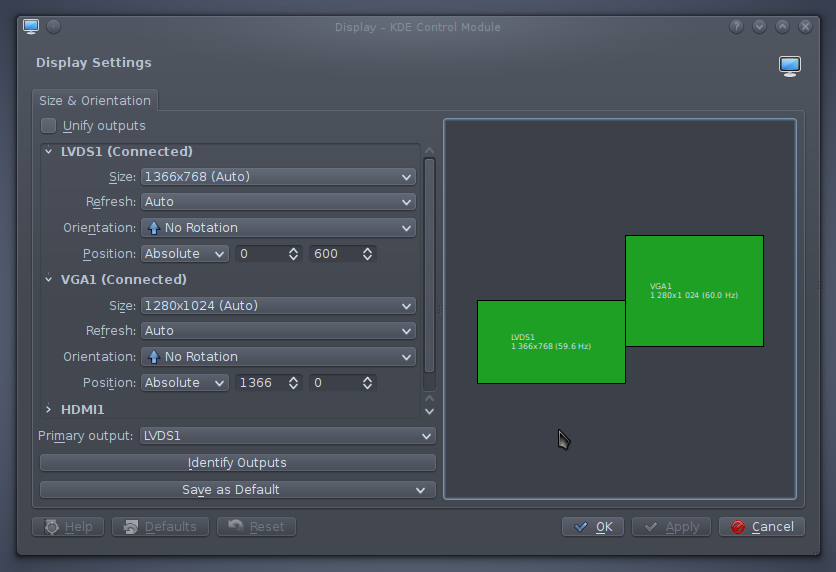Collapse the LVDS1 (Connected) section
This screenshot has width=836, height=572.
pyautogui.click(x=48, y=152)
